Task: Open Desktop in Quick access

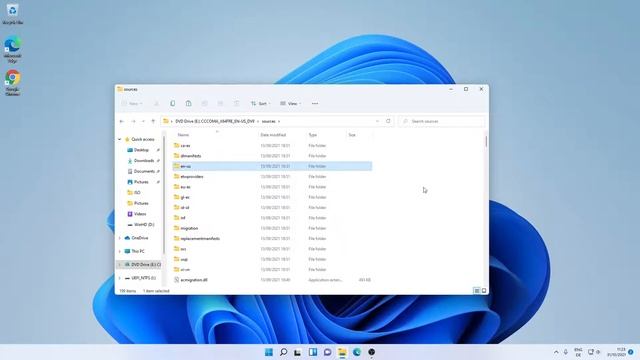Action: (142, 150)
